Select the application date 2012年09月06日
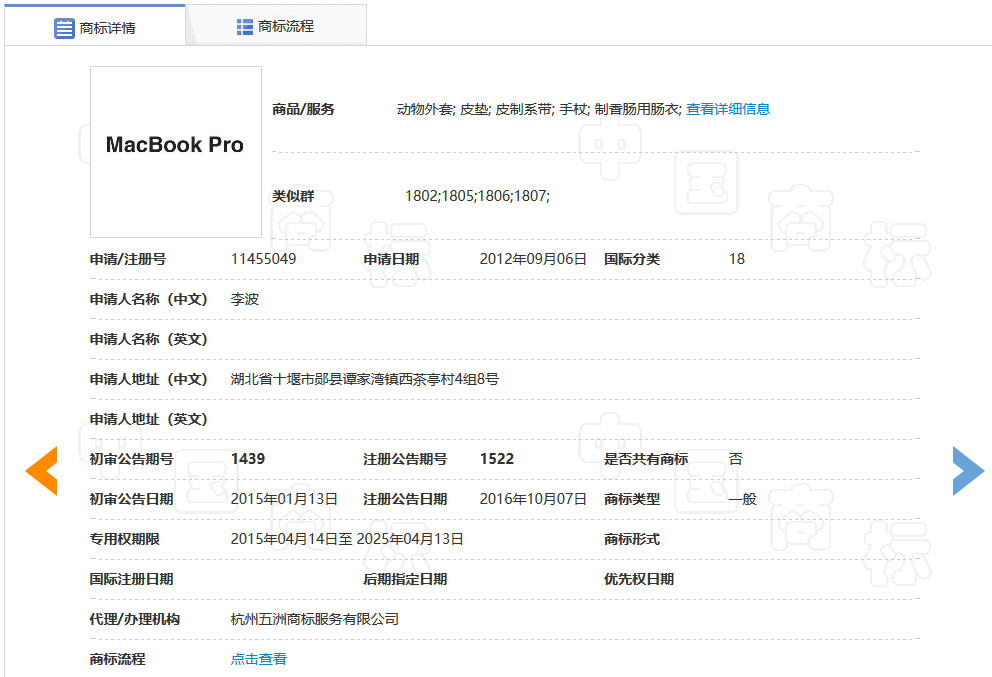This screenshot has height=677, width=992. click(533, 259)
